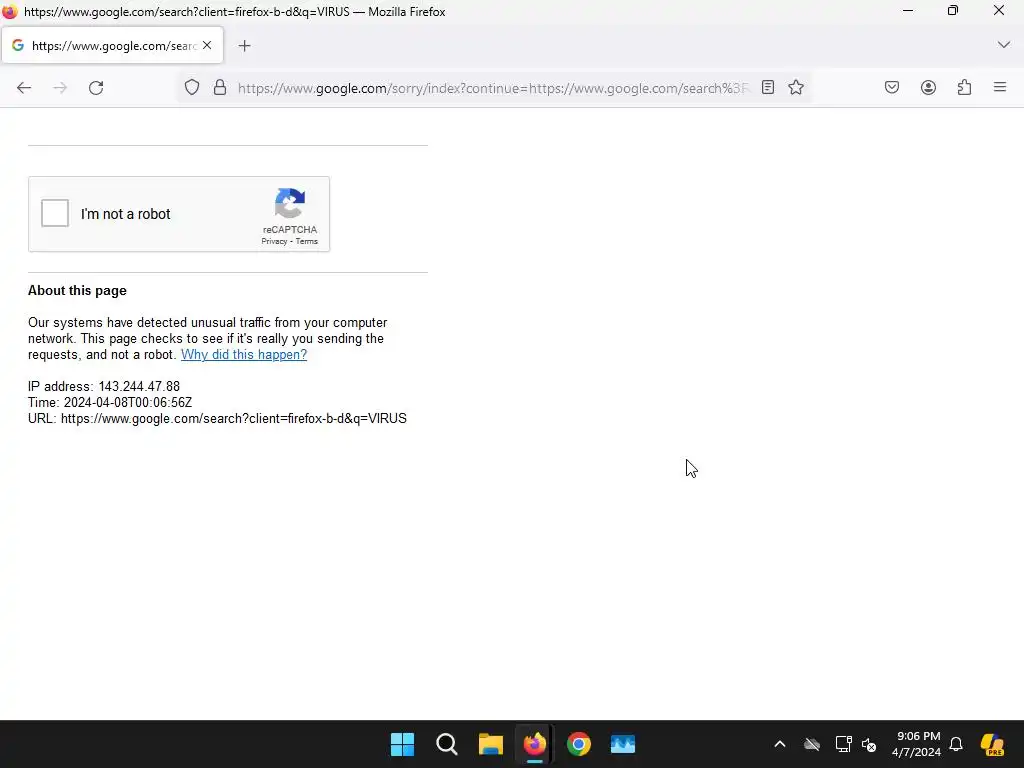Open Copilot preview icon
Screen dimensions: 1024x768
[x=993, y=744]
